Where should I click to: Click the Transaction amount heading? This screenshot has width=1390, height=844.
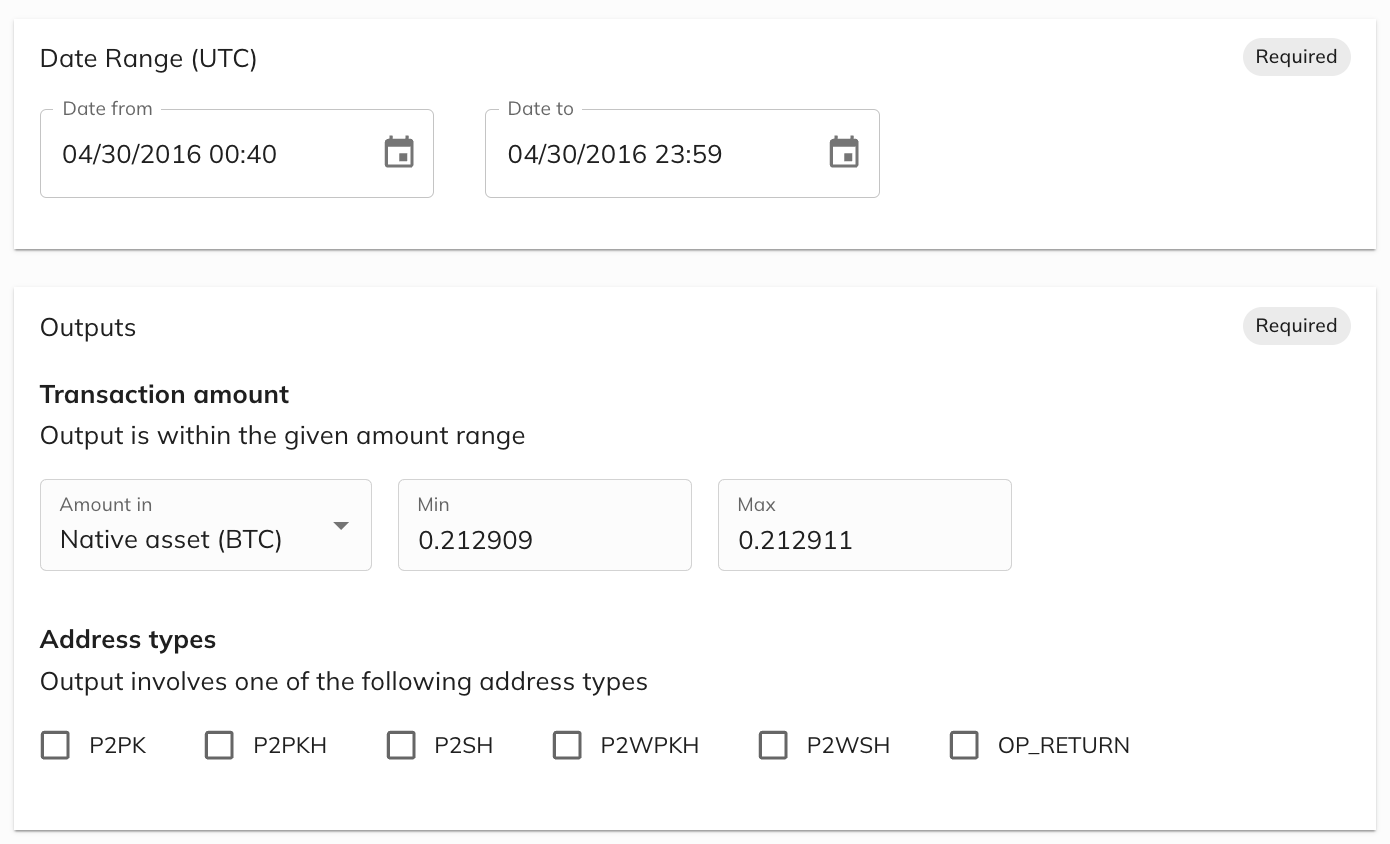pyautogui.click(x=164, y=395)
